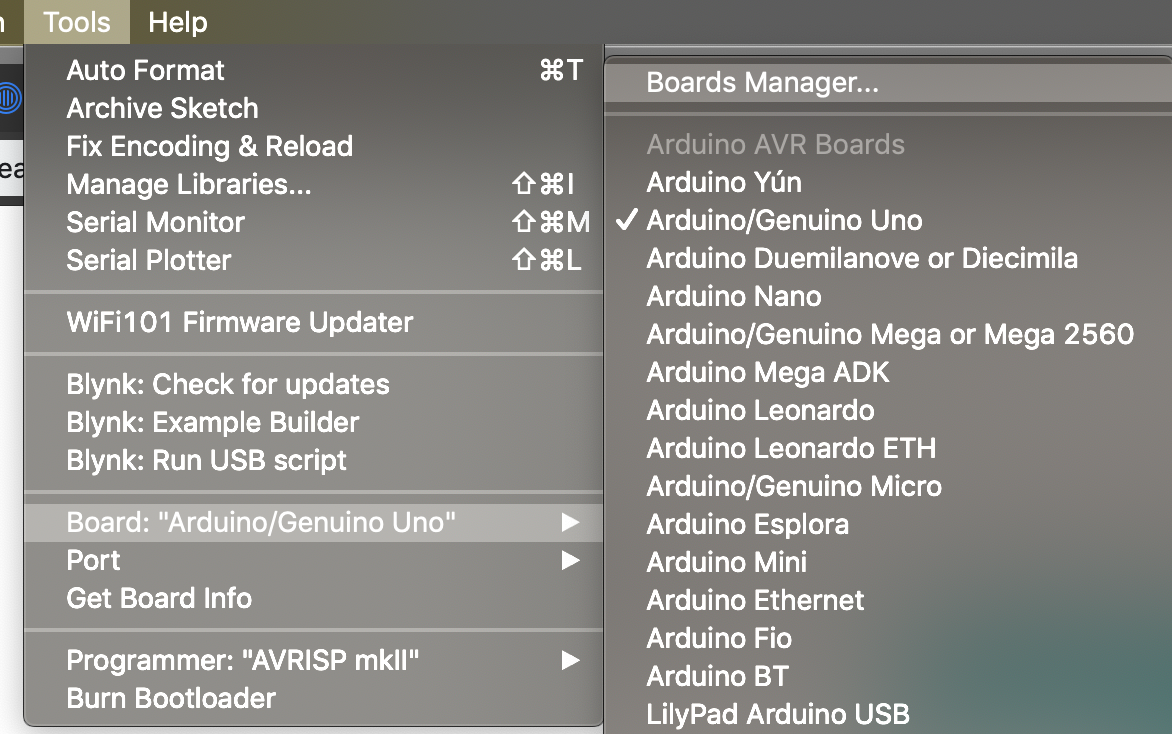The height and width of the screenshot is (734, 1172).
Task: Choose Arduino BT
Action: click(888, 676)
